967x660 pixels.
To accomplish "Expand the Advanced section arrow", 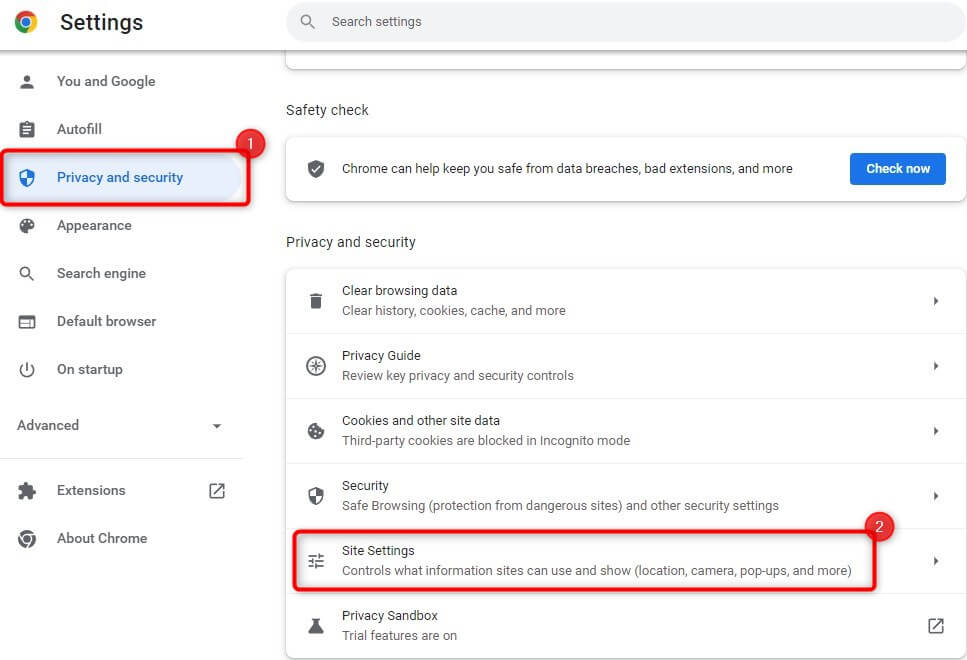I will (217, 426).
